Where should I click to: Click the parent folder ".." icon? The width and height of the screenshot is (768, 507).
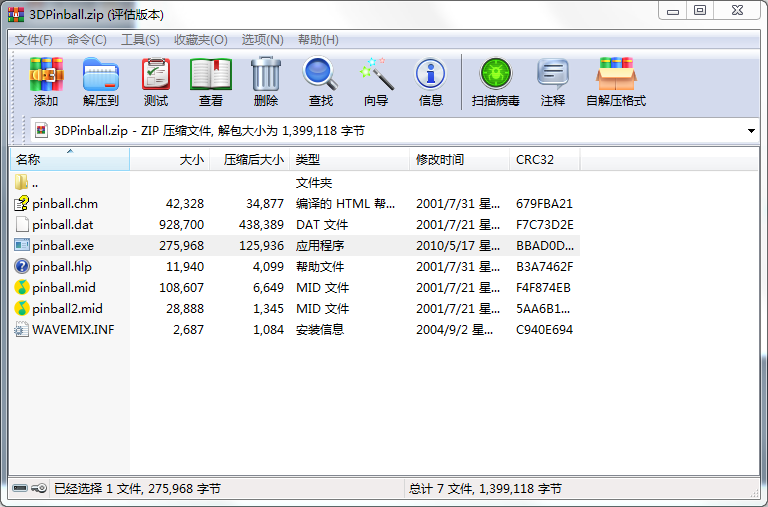pos(21,182)
